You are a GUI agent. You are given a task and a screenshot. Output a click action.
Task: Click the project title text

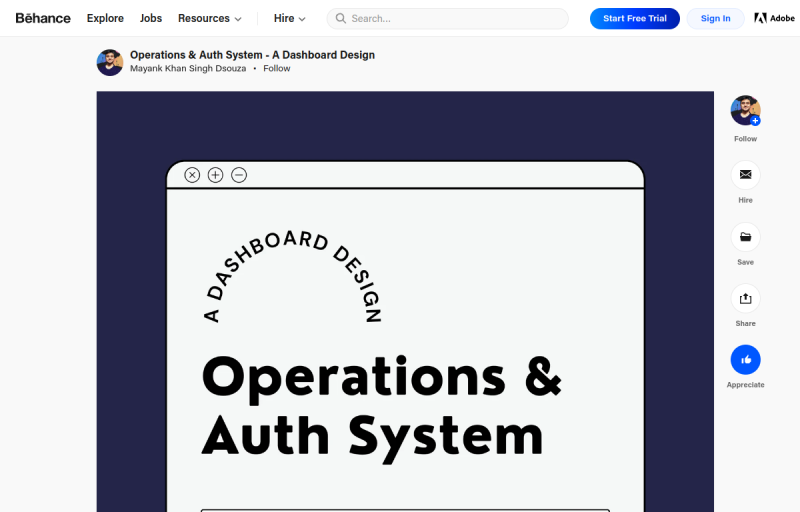pos(252,55)
